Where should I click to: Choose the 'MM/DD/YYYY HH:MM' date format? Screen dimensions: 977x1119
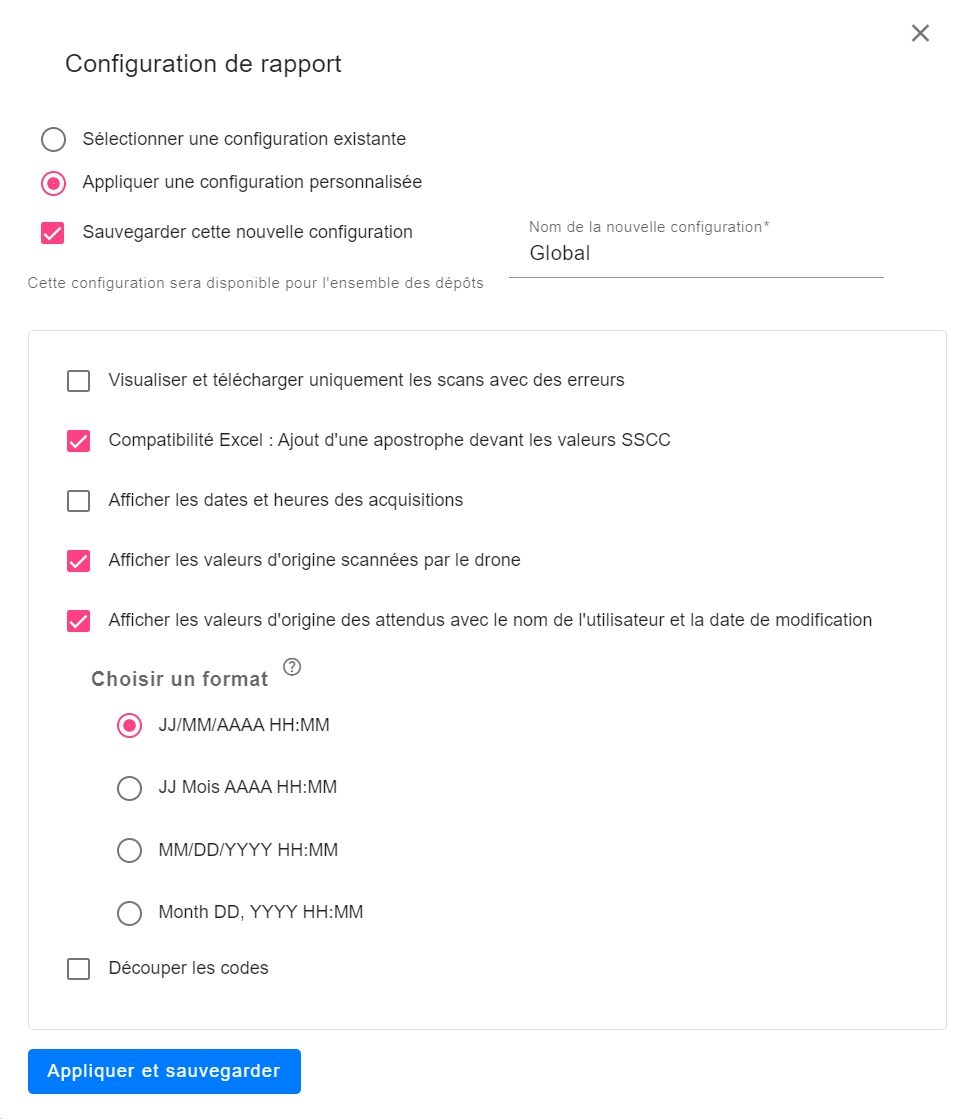(x=129, y=851)
